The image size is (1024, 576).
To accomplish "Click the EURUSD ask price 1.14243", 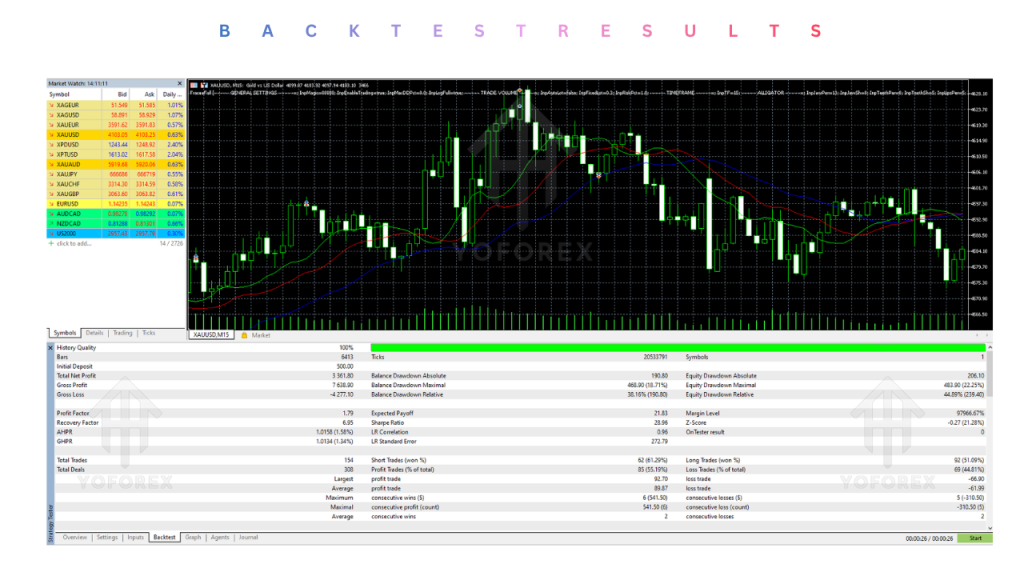I will pos(145,204).
